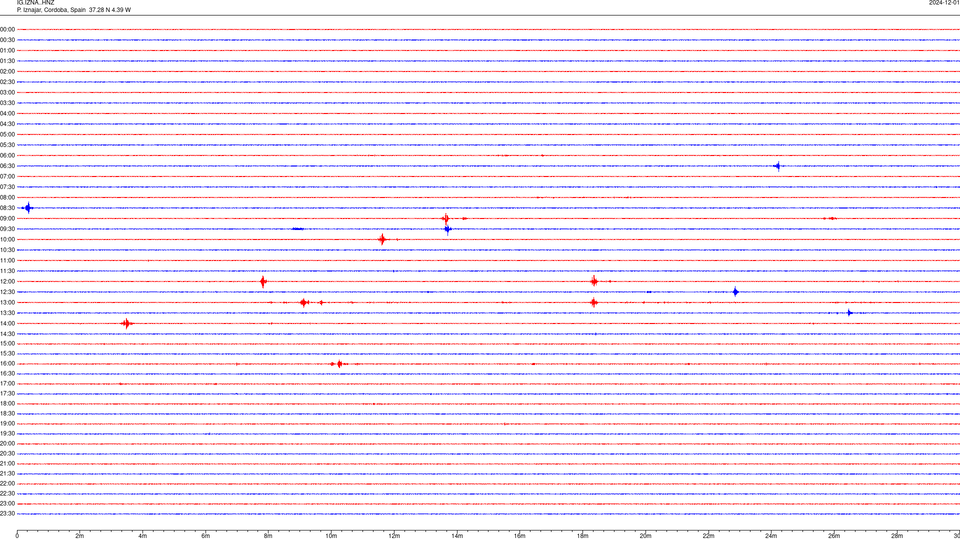The width and height of the screenshot is (960, 540).
Task: Select the earlier red spike on the 12:00 trace
Action: click(263, 282)
